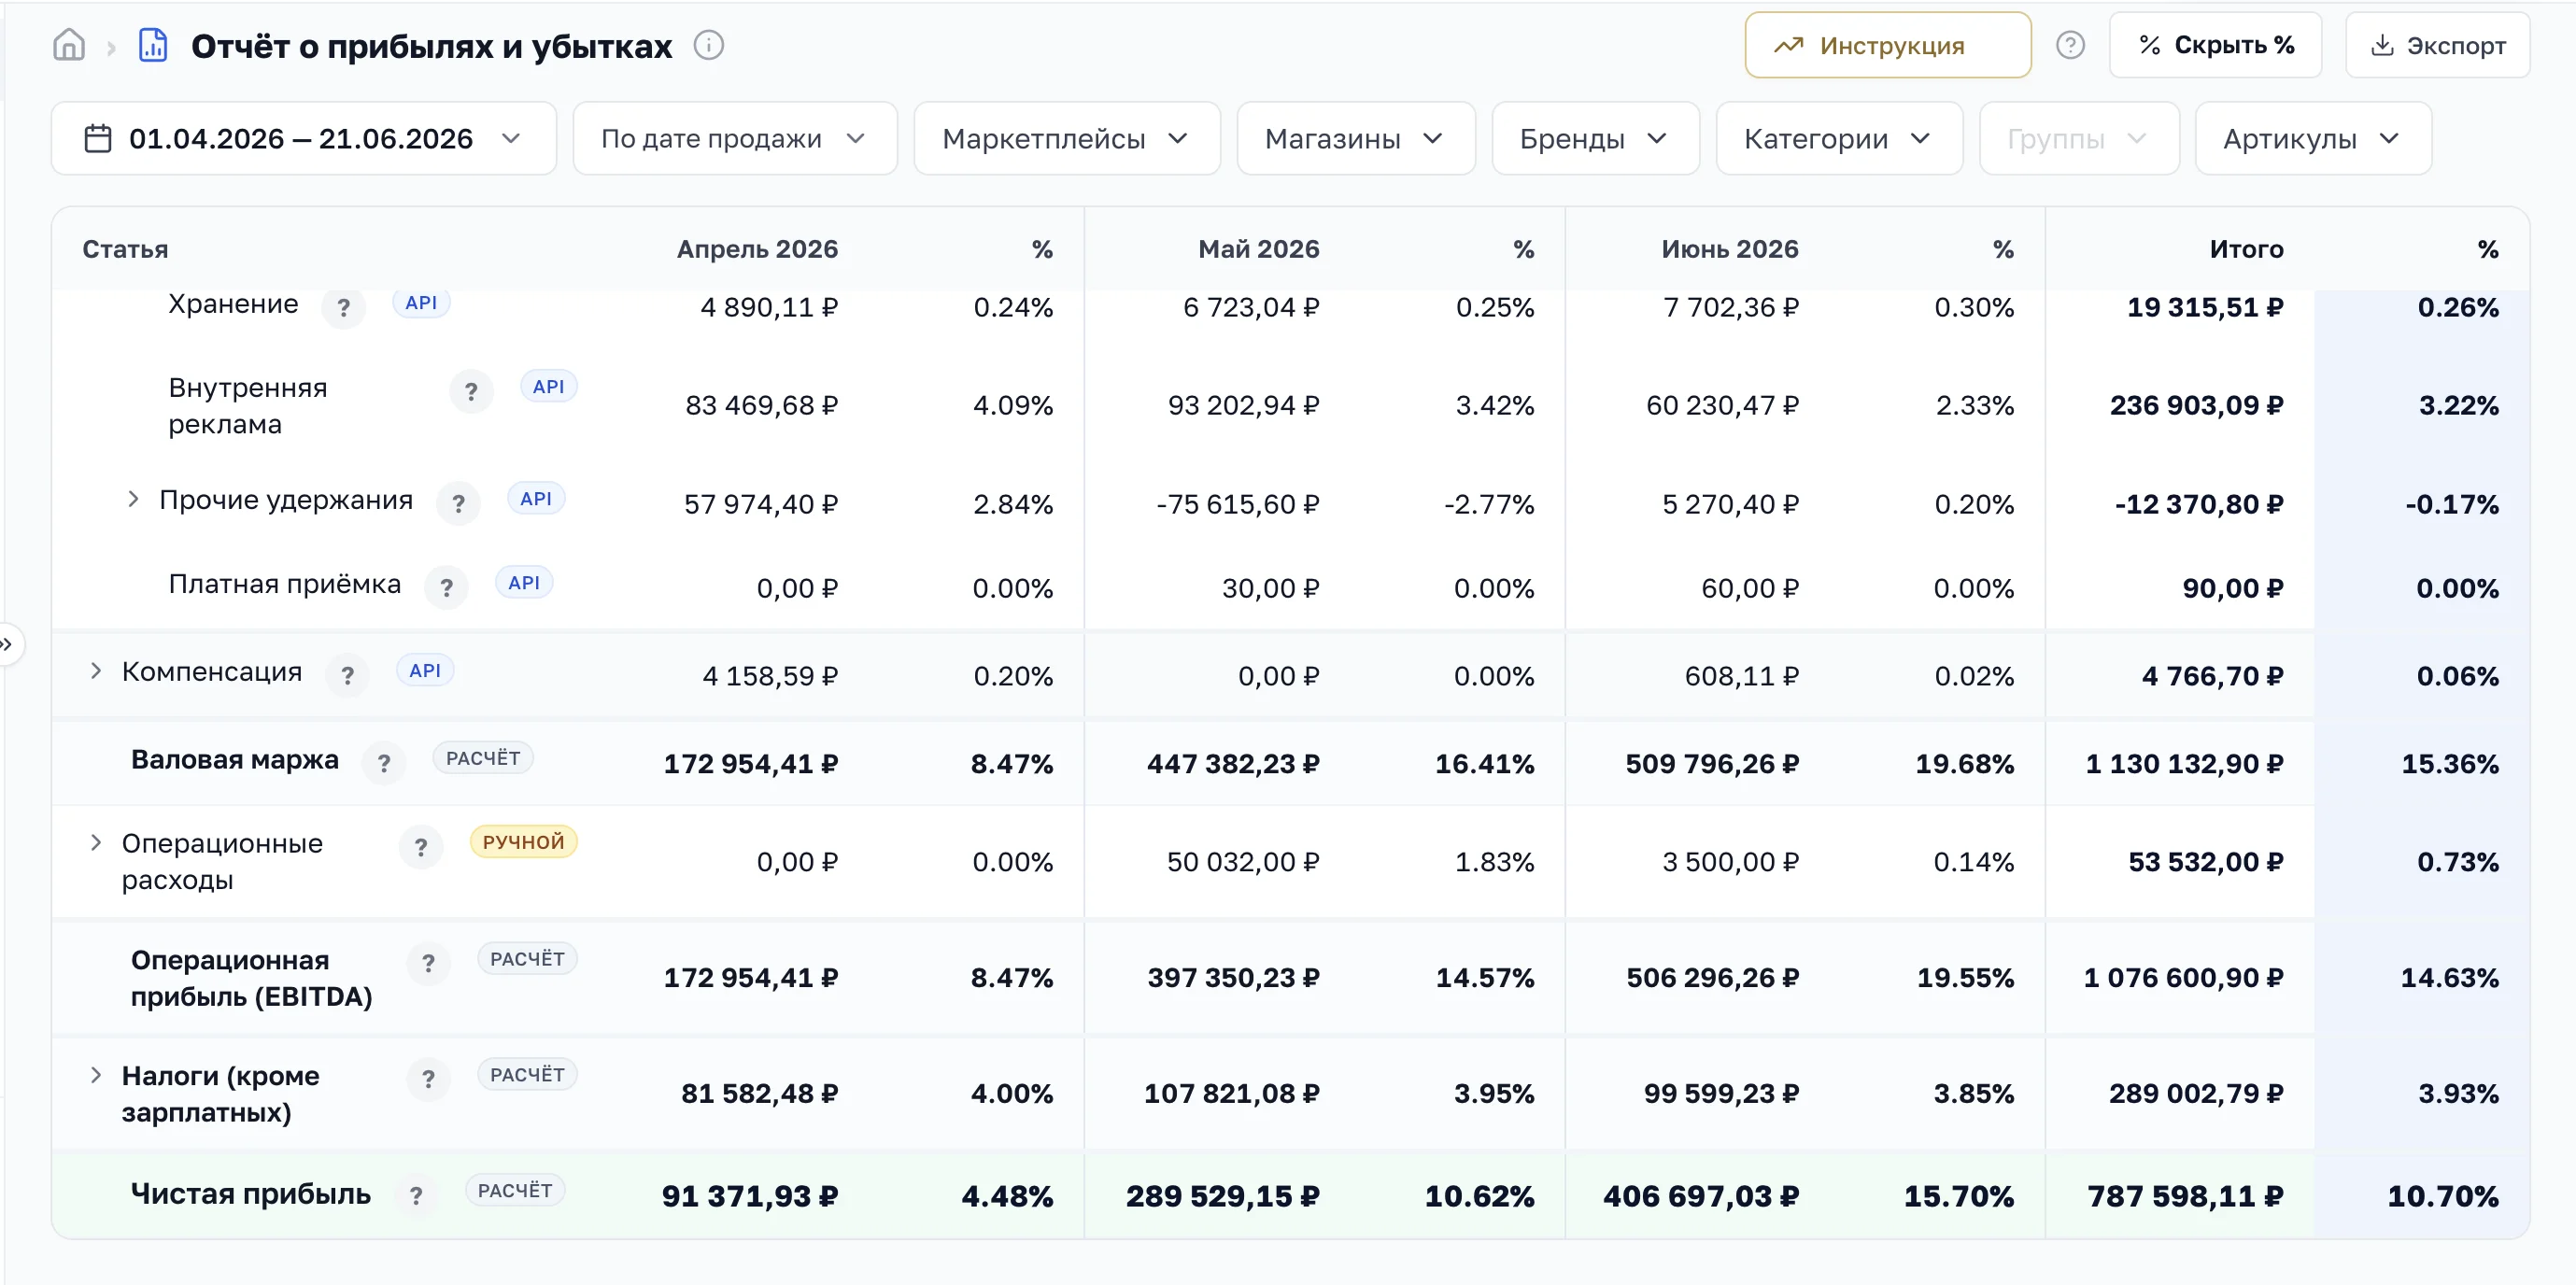
Task: Click the РУЧНОЙ badge on Операционные расходы
Action: click(x=523, y=842)
